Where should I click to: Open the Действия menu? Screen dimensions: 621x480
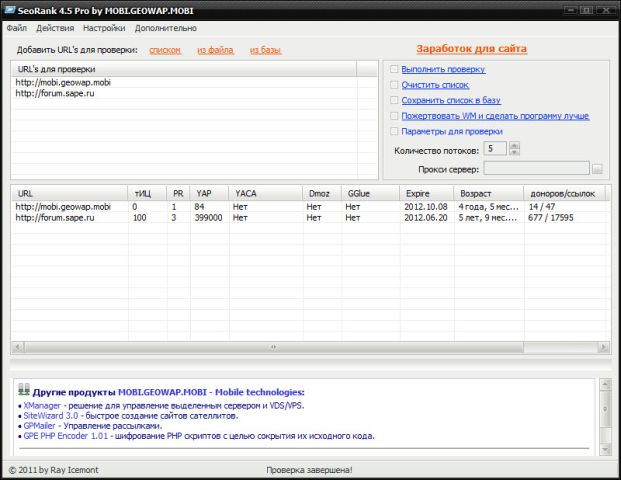(x=55, y=28)
